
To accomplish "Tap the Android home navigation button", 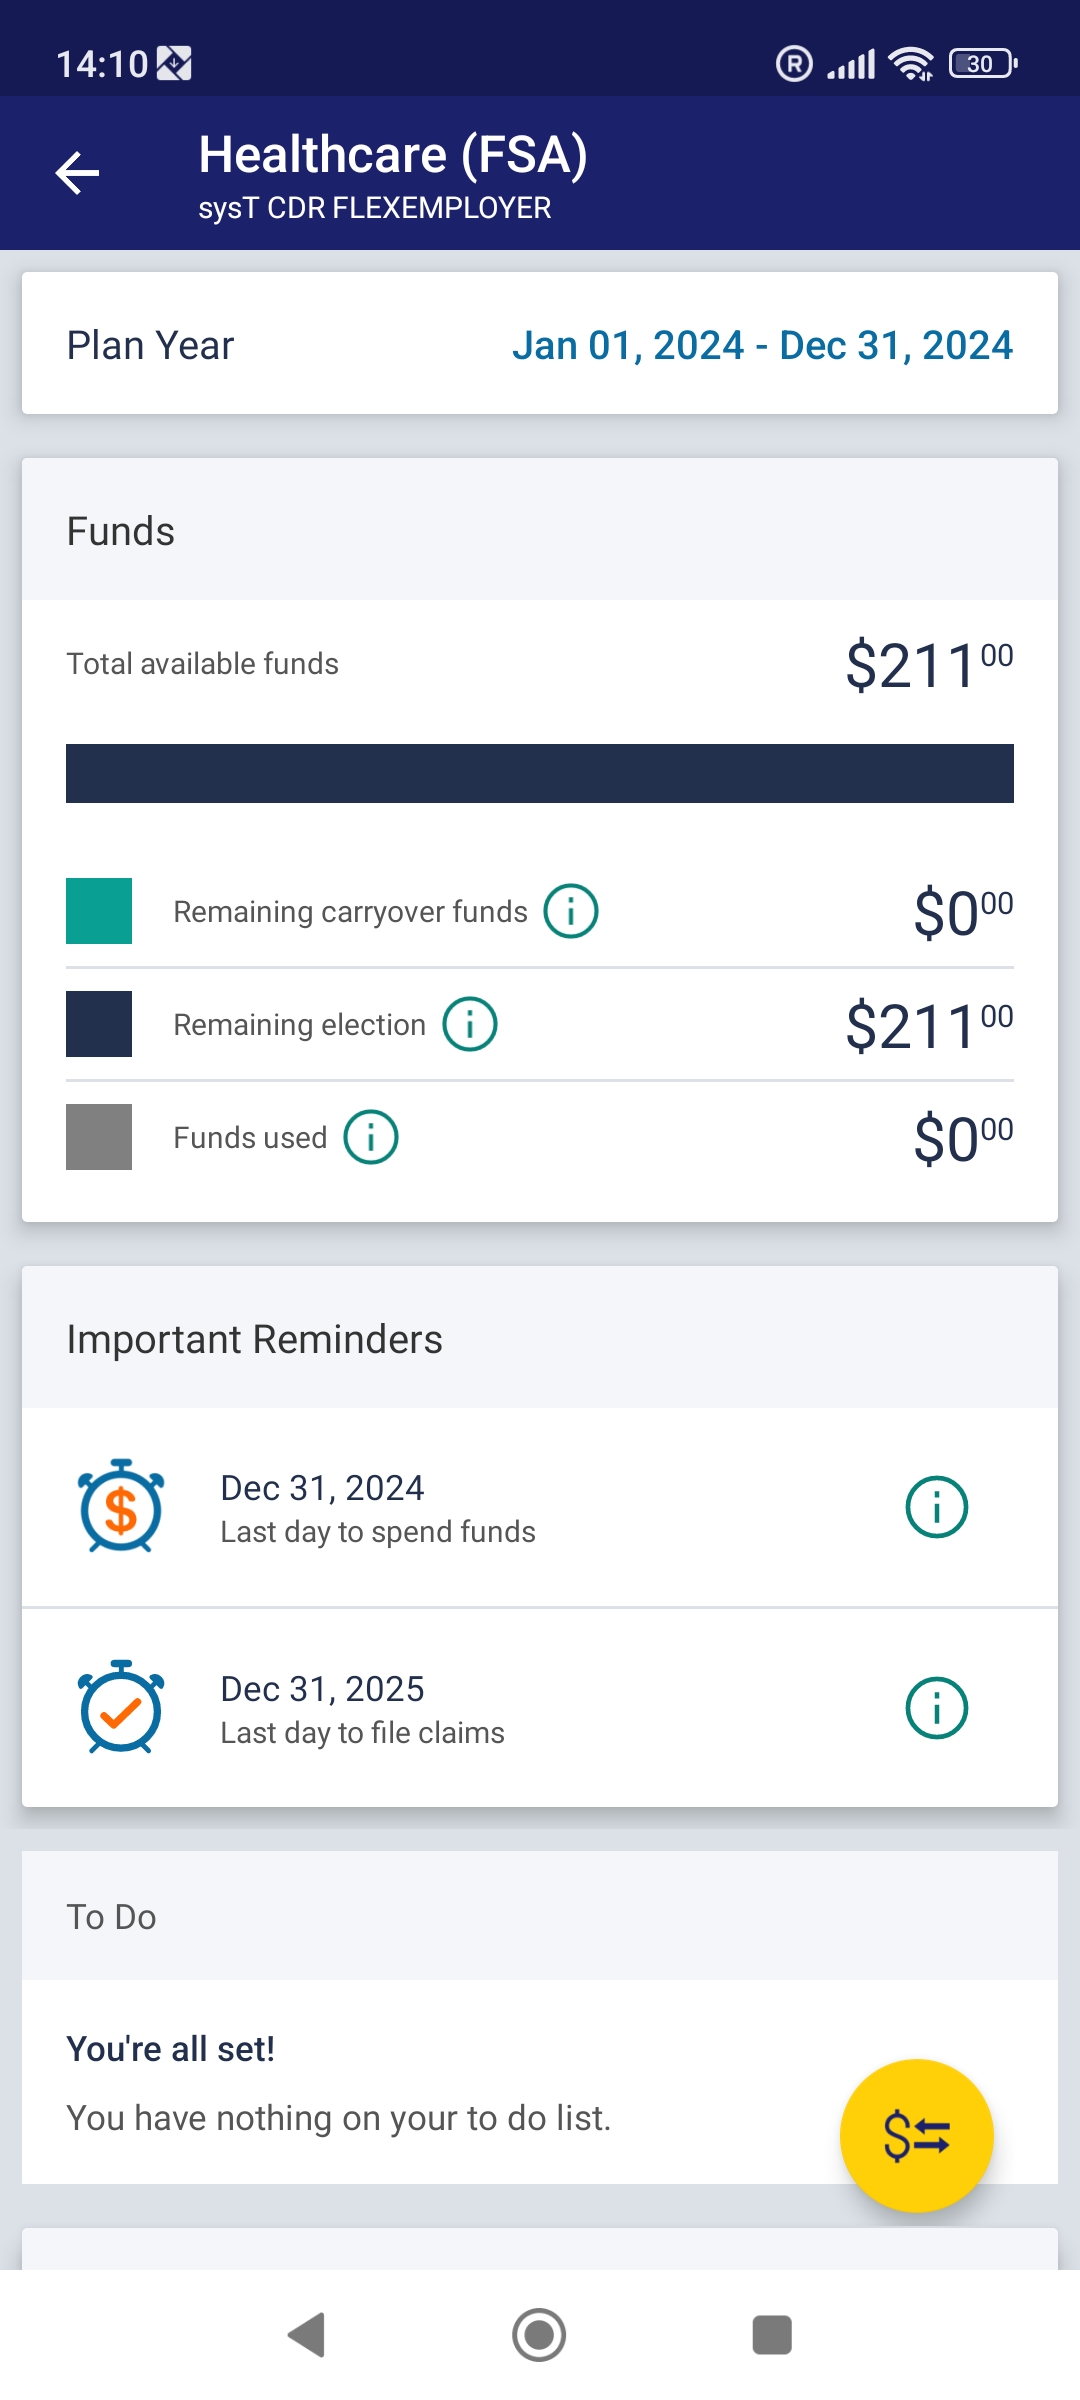I will (x=539, y=2335).
